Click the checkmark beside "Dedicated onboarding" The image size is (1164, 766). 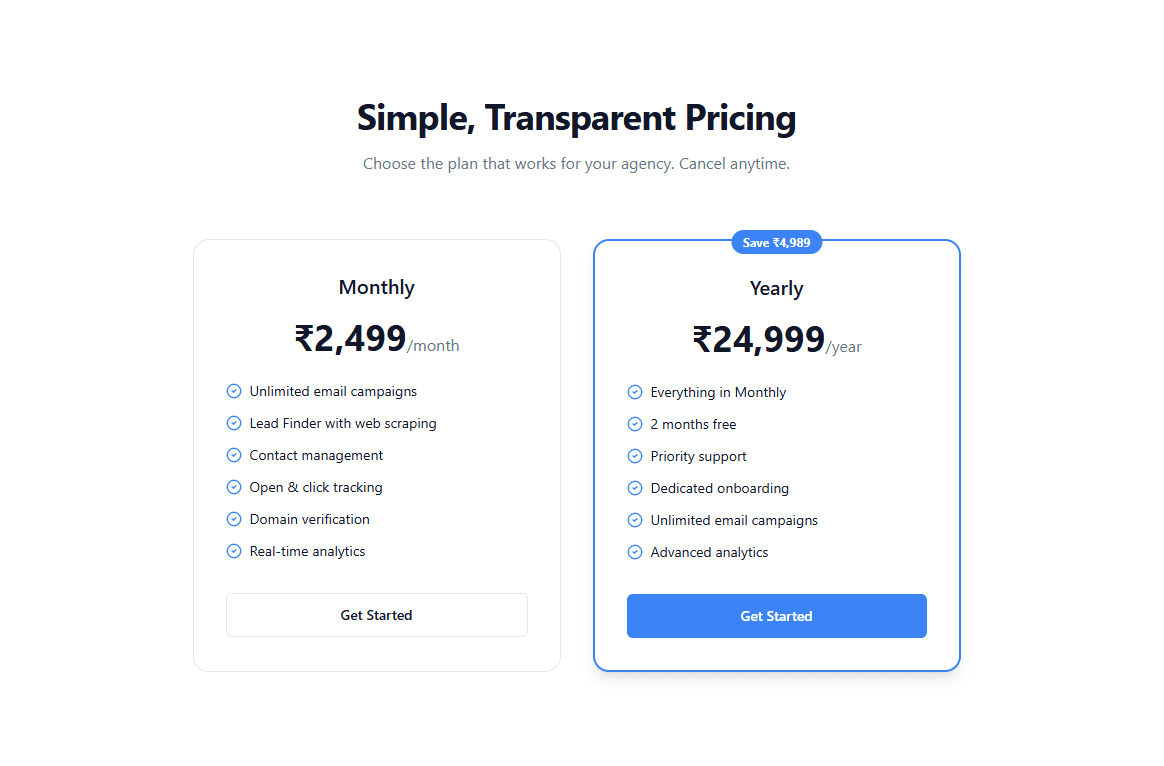(634, 488)
